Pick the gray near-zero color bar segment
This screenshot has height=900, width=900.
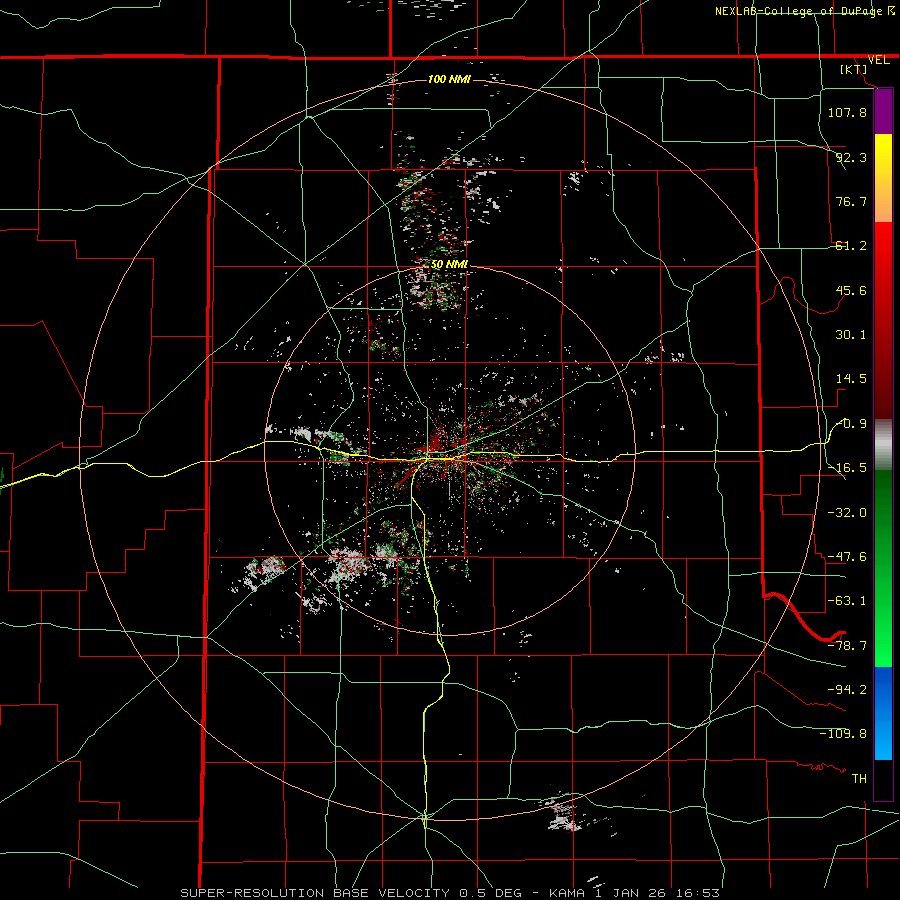coord(883,445)
